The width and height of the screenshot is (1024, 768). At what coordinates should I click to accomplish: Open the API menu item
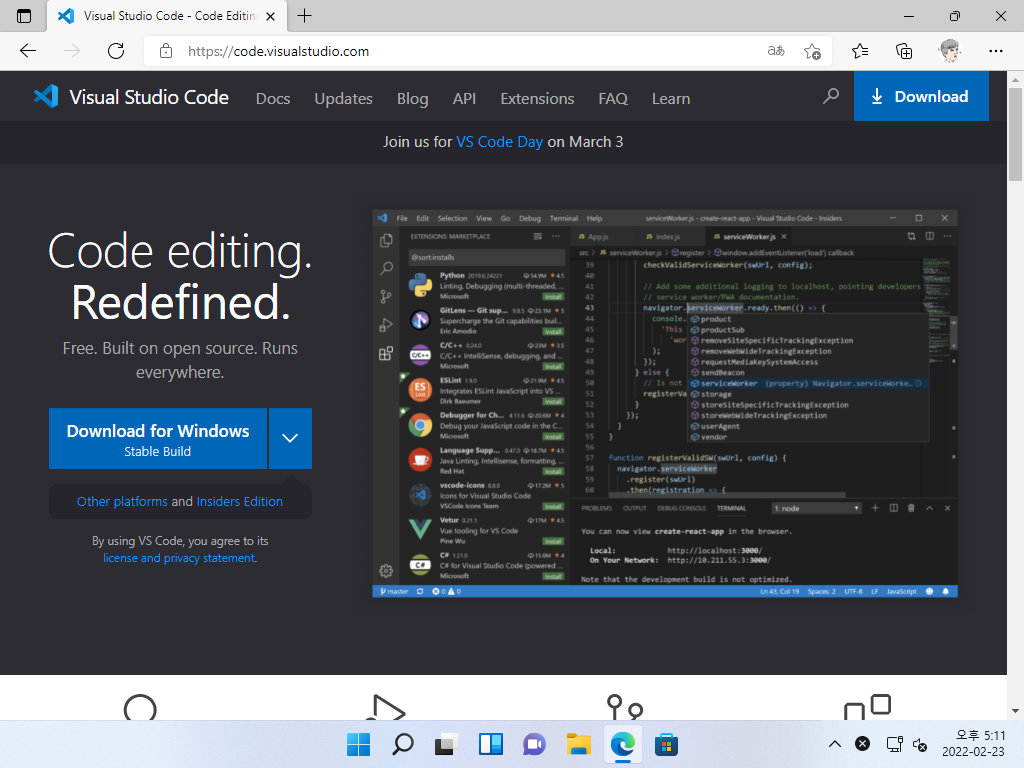tap(464, 99)
